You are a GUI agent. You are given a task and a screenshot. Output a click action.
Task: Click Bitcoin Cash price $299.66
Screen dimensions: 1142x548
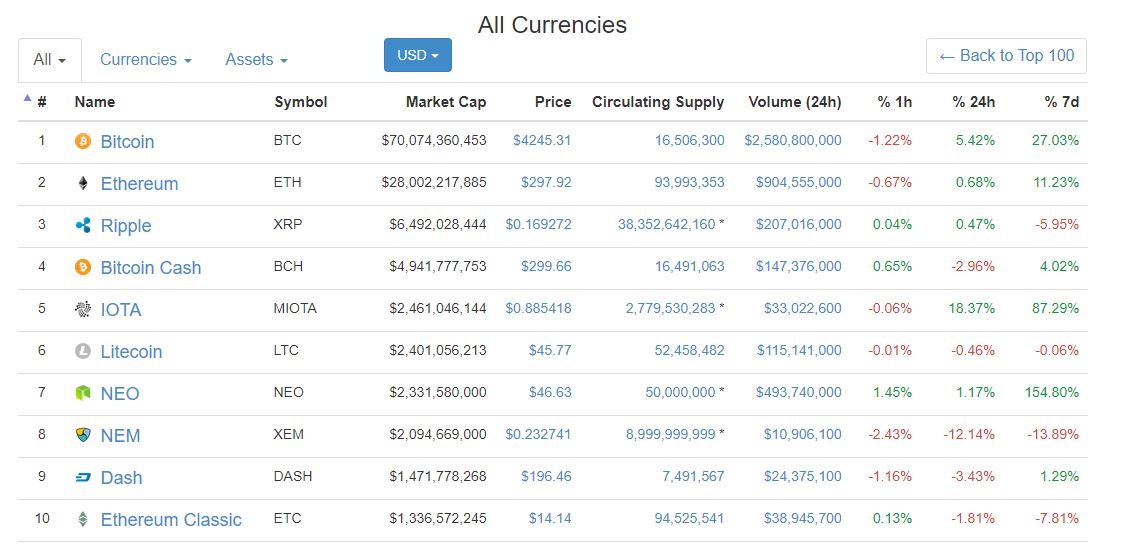[x=546, y=267]
